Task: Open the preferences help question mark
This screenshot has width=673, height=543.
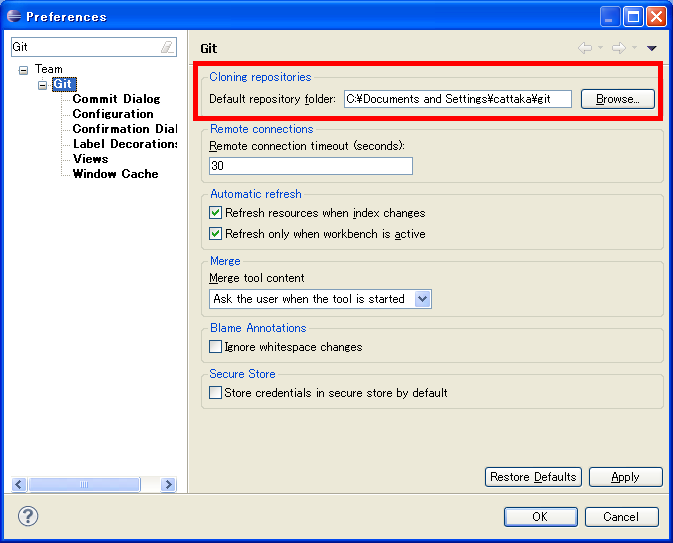Action: tap(28, 516)
